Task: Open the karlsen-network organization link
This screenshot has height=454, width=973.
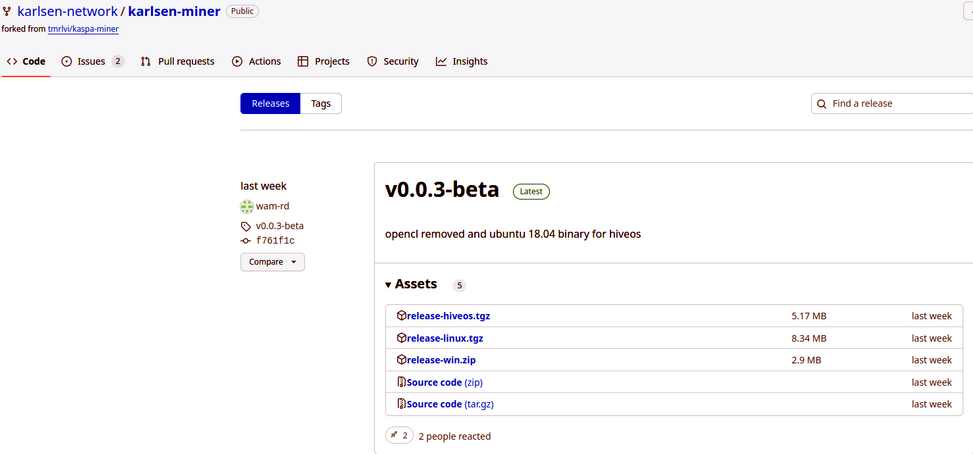Action: pyautogui.click(x=67, y=11)
